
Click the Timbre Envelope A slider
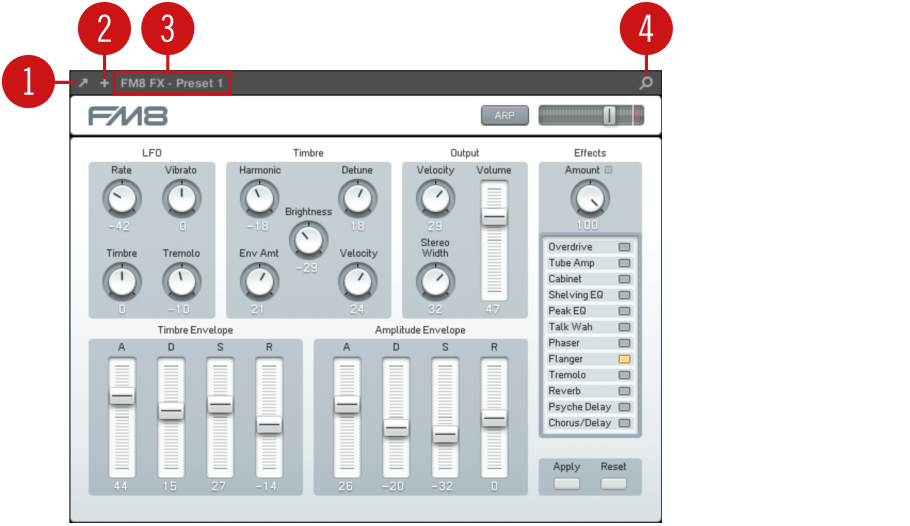(x=122, y=396)
